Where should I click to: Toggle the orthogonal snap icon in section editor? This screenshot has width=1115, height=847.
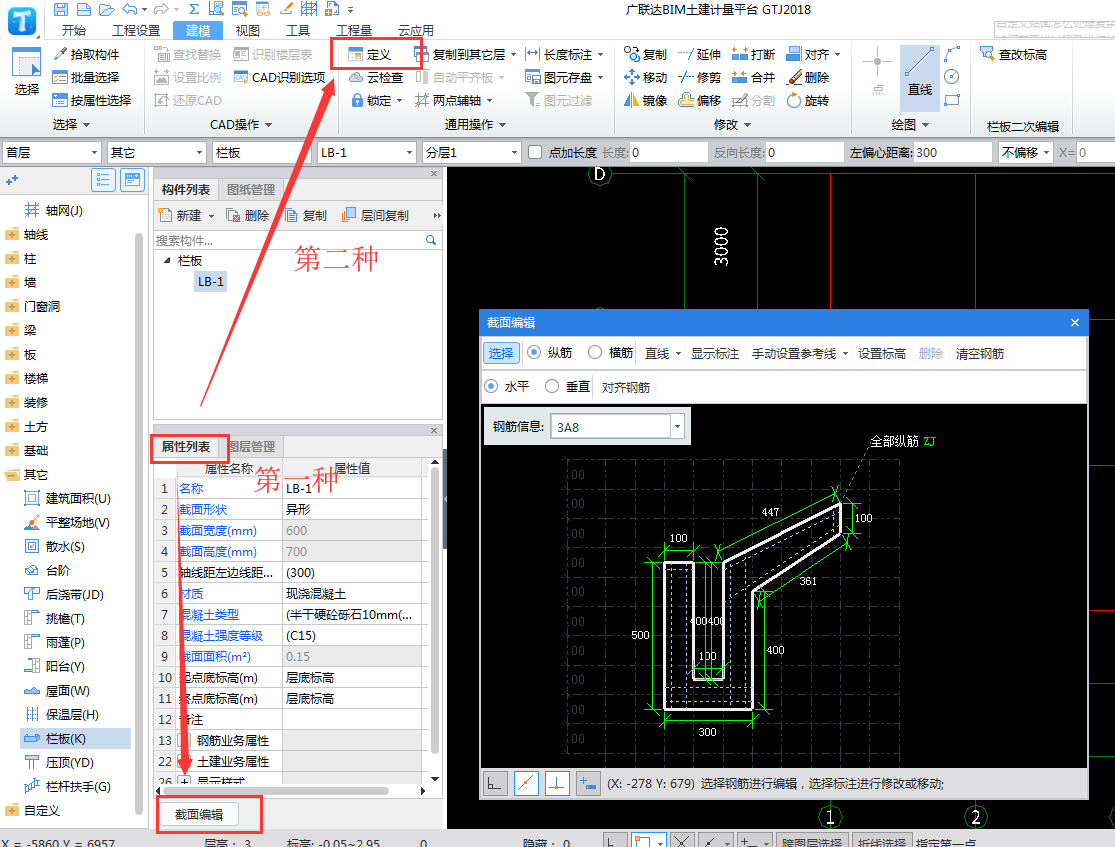495,784
